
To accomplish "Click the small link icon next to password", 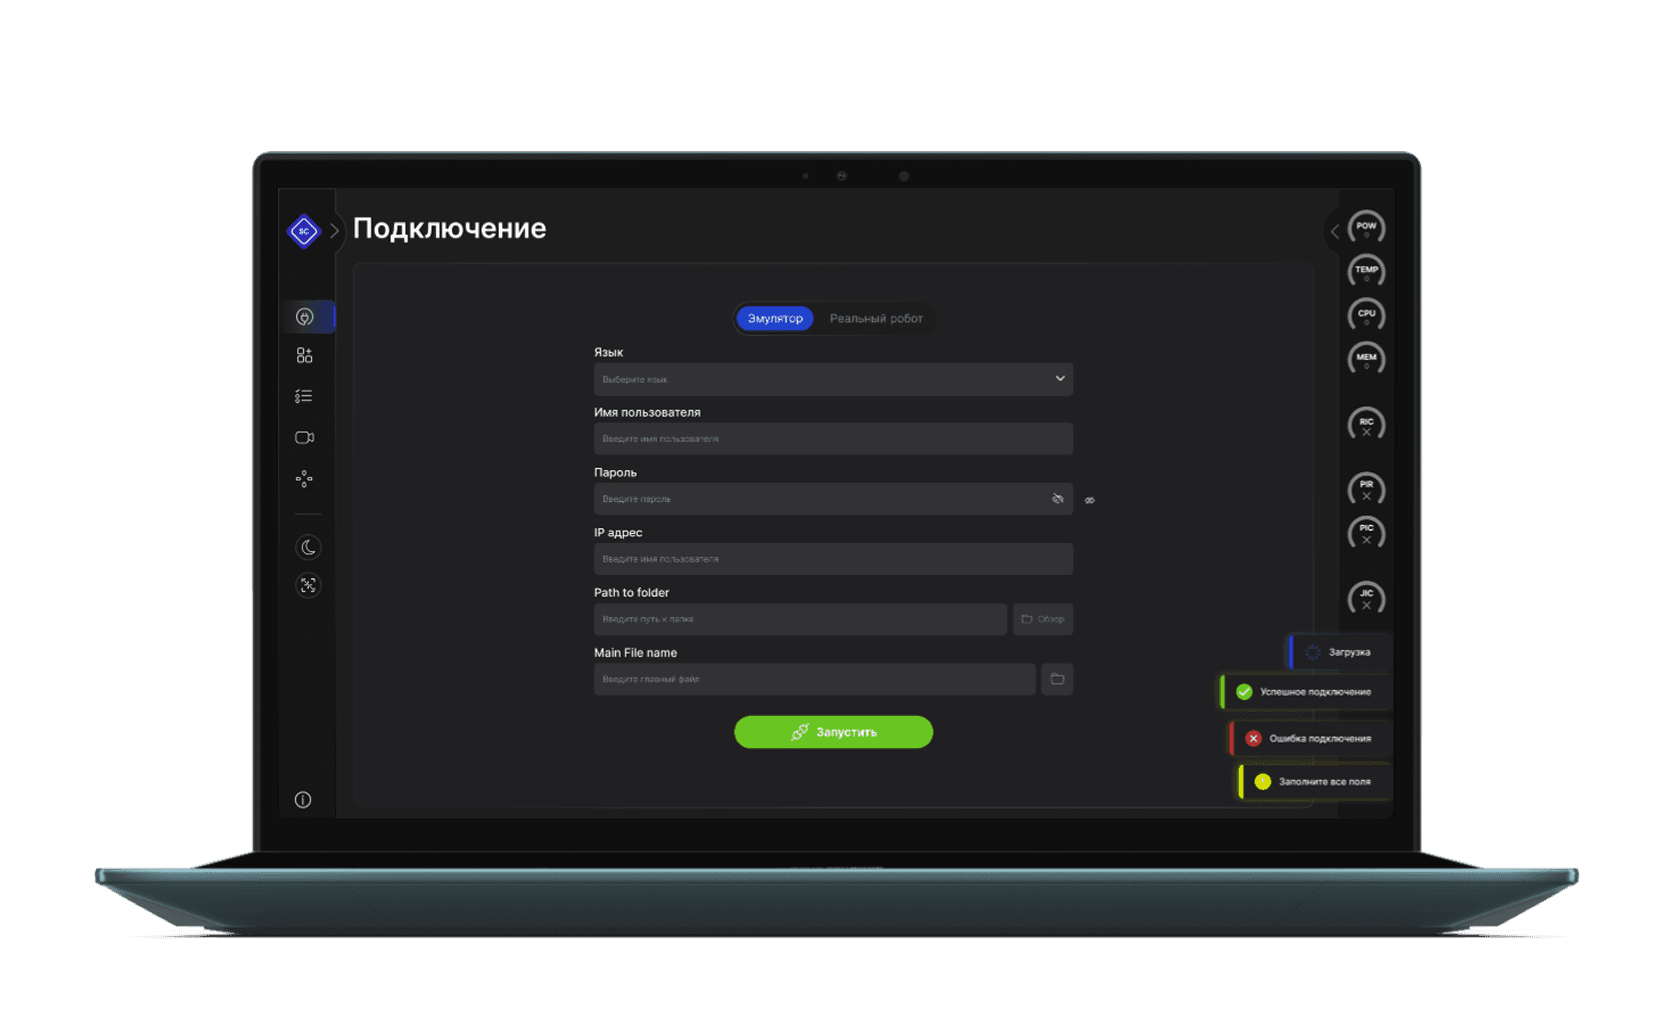I will (x=1090, y=500).
